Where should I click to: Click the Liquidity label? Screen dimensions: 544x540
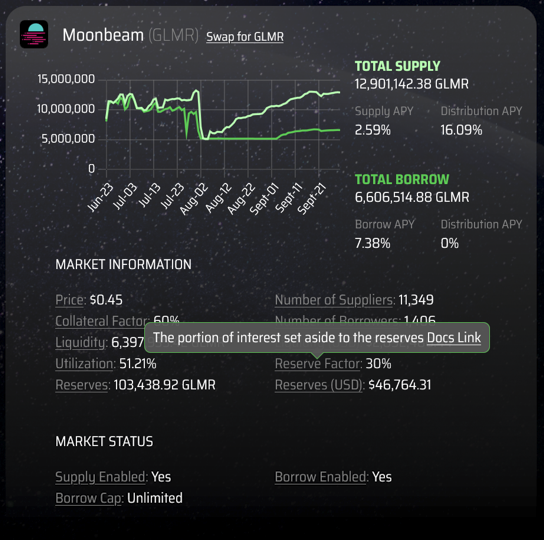pos(81,343)
